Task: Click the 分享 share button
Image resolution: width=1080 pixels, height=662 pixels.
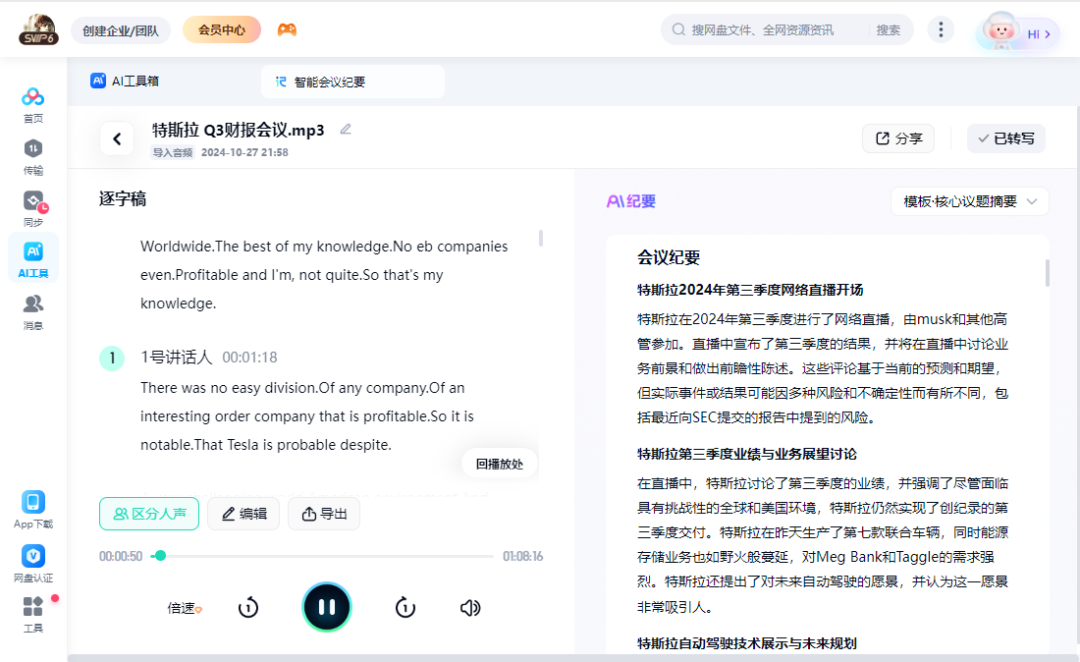Action: click(898, 138)
